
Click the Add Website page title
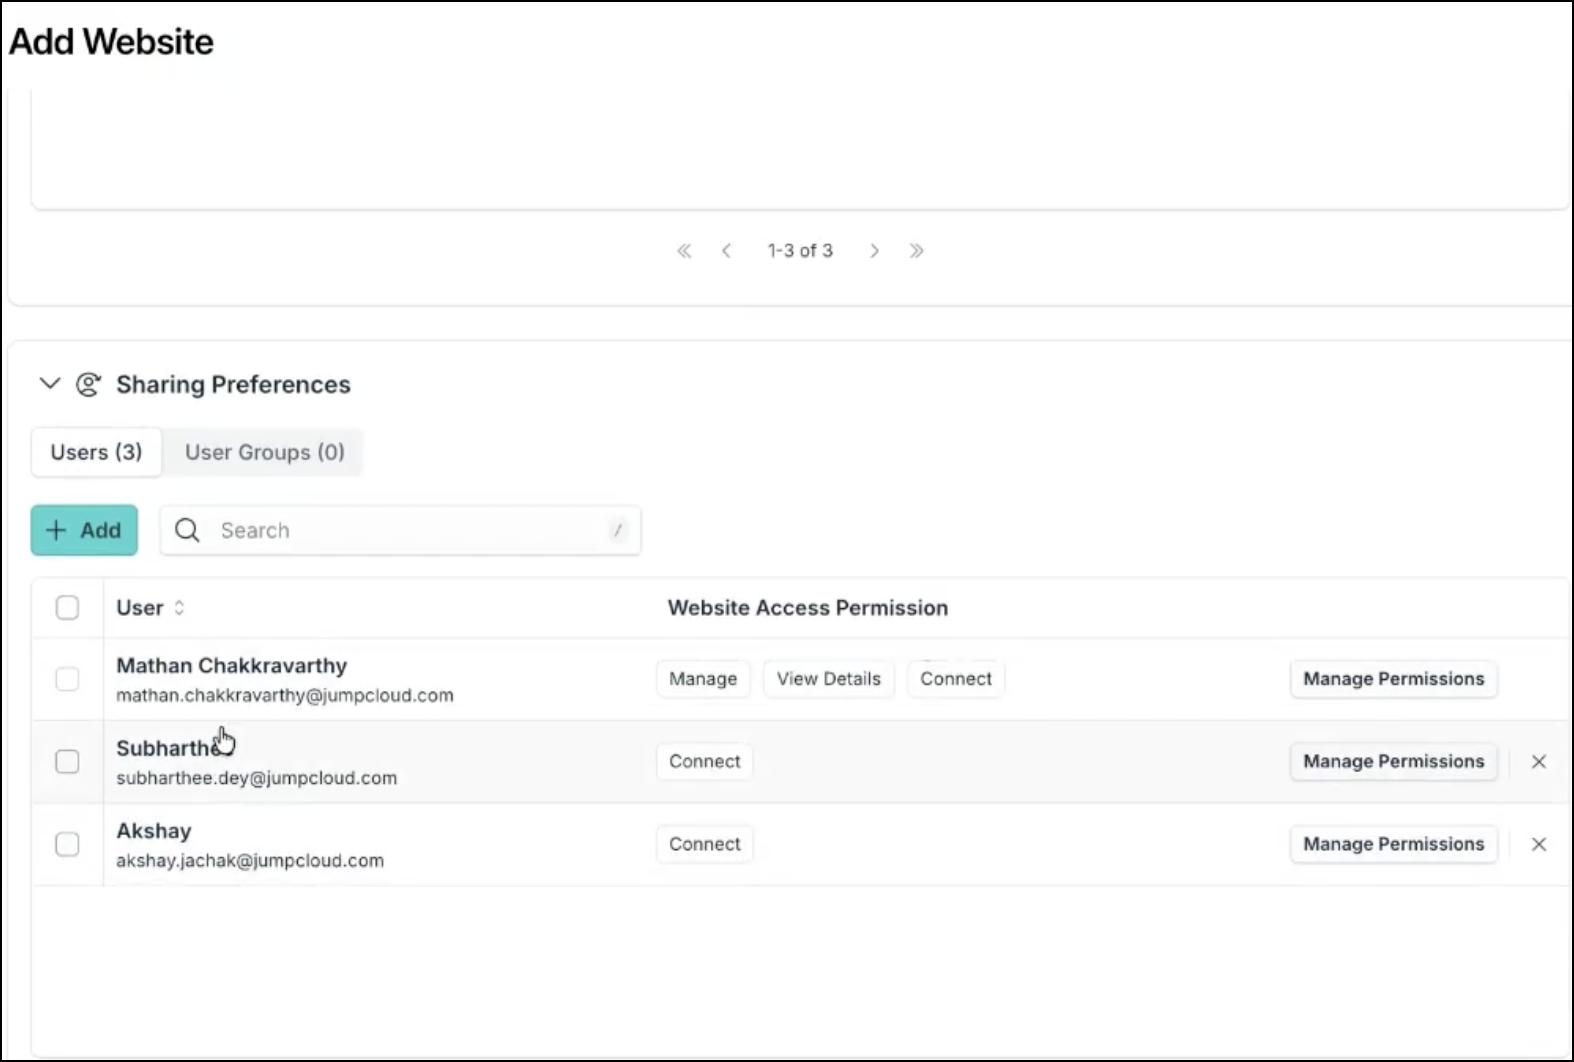click(111, 42)
